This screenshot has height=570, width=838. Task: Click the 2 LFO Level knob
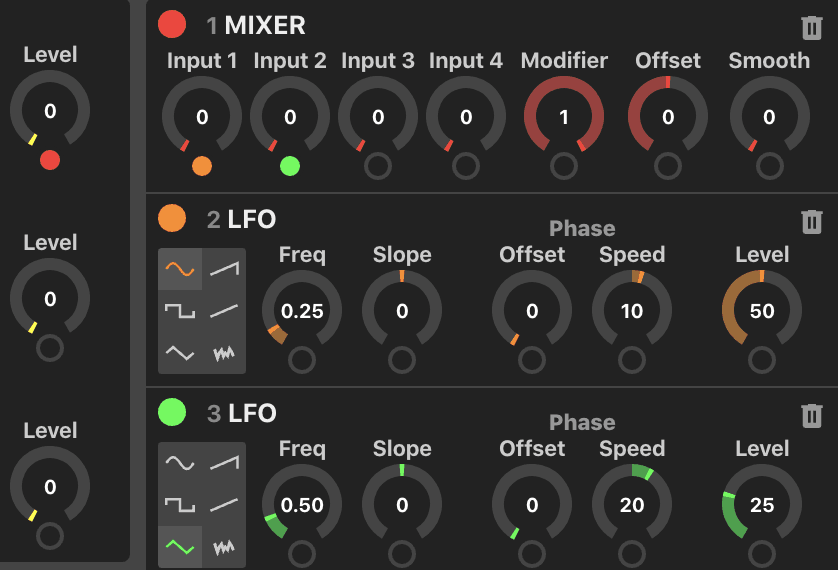[762, 311]
